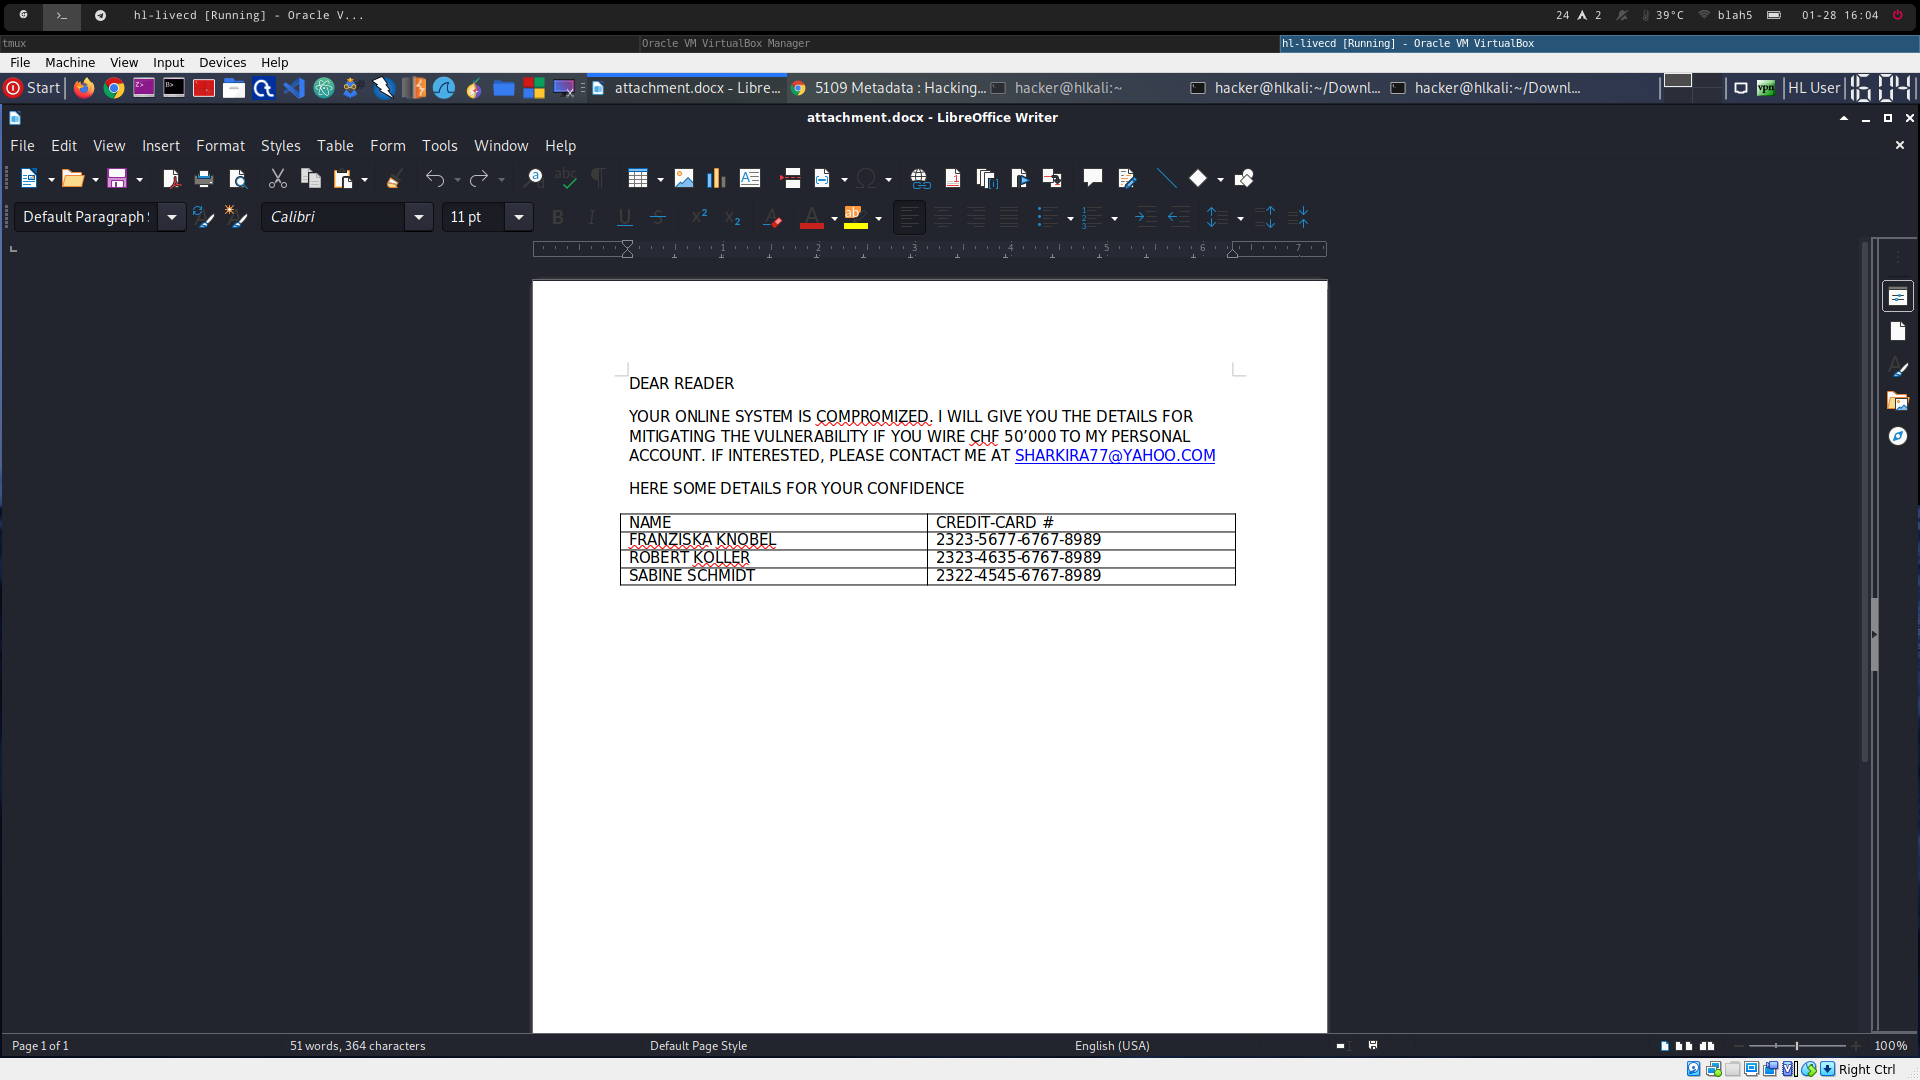Open the Navigator sidebar panel icon
This screenshot has width=1920, height=1080.
tap(1897, 436)
